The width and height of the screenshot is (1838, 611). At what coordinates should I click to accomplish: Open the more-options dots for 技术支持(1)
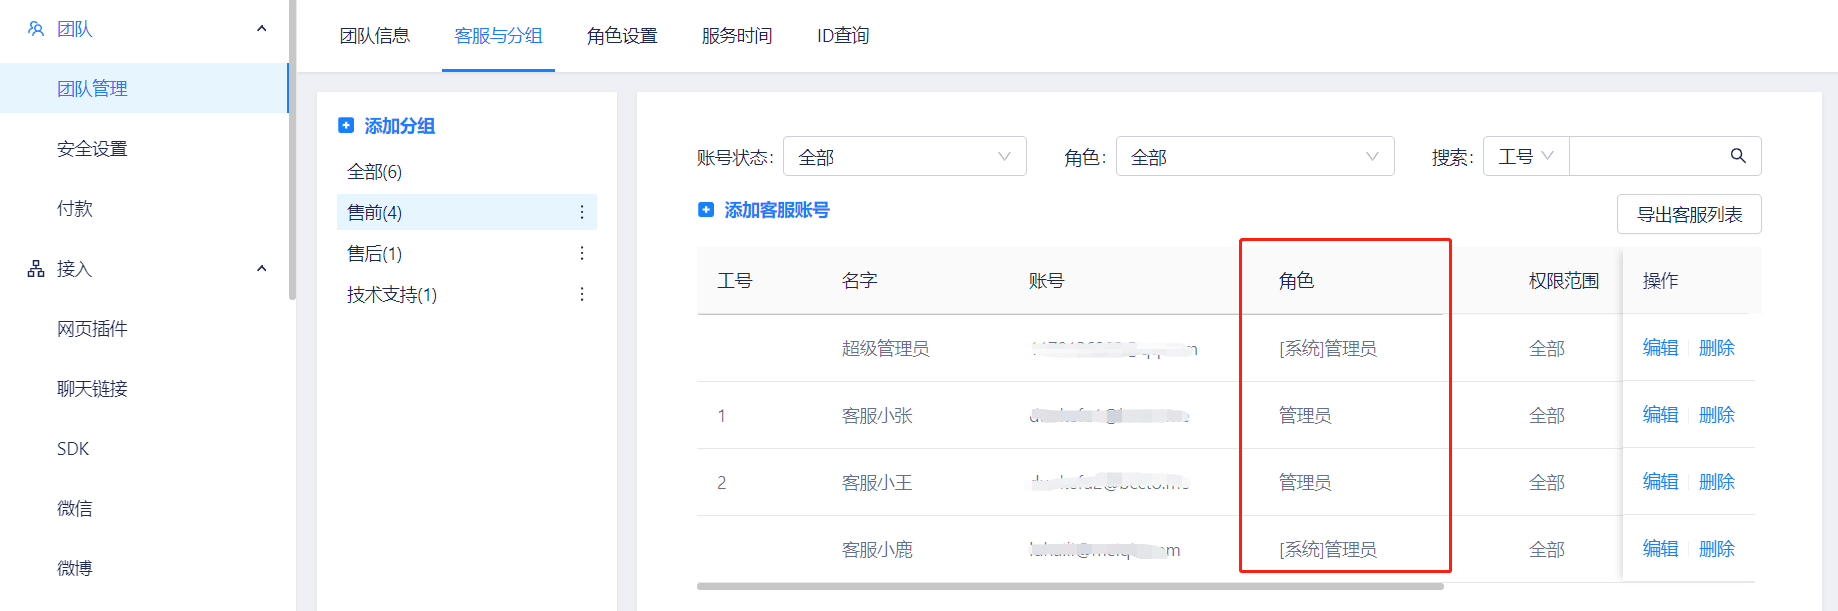point(582,294)
